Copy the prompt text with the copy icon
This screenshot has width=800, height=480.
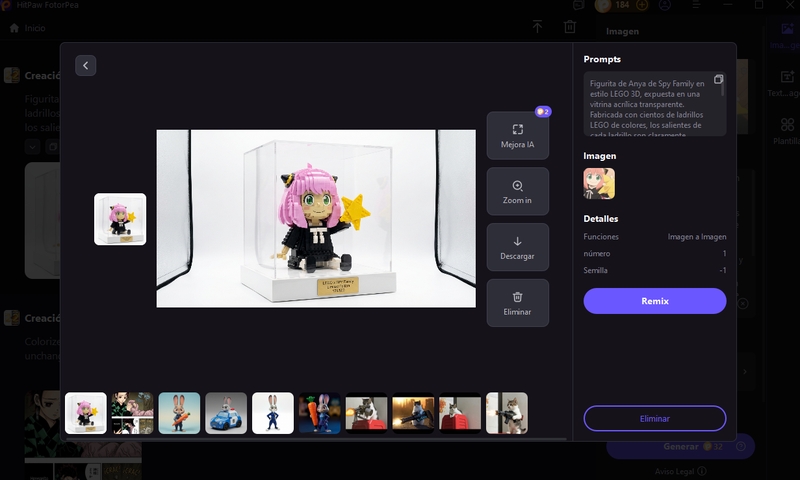pyautogui.click(x=718, y=80)
